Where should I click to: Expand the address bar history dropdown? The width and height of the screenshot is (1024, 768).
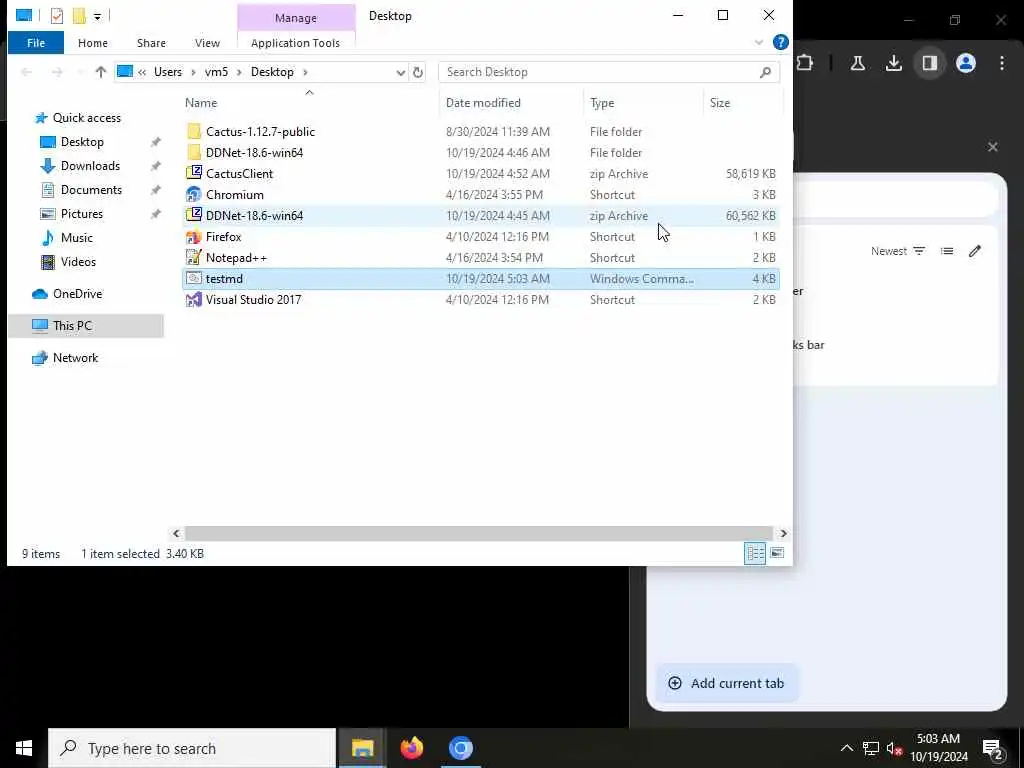[x=401, y=72]
